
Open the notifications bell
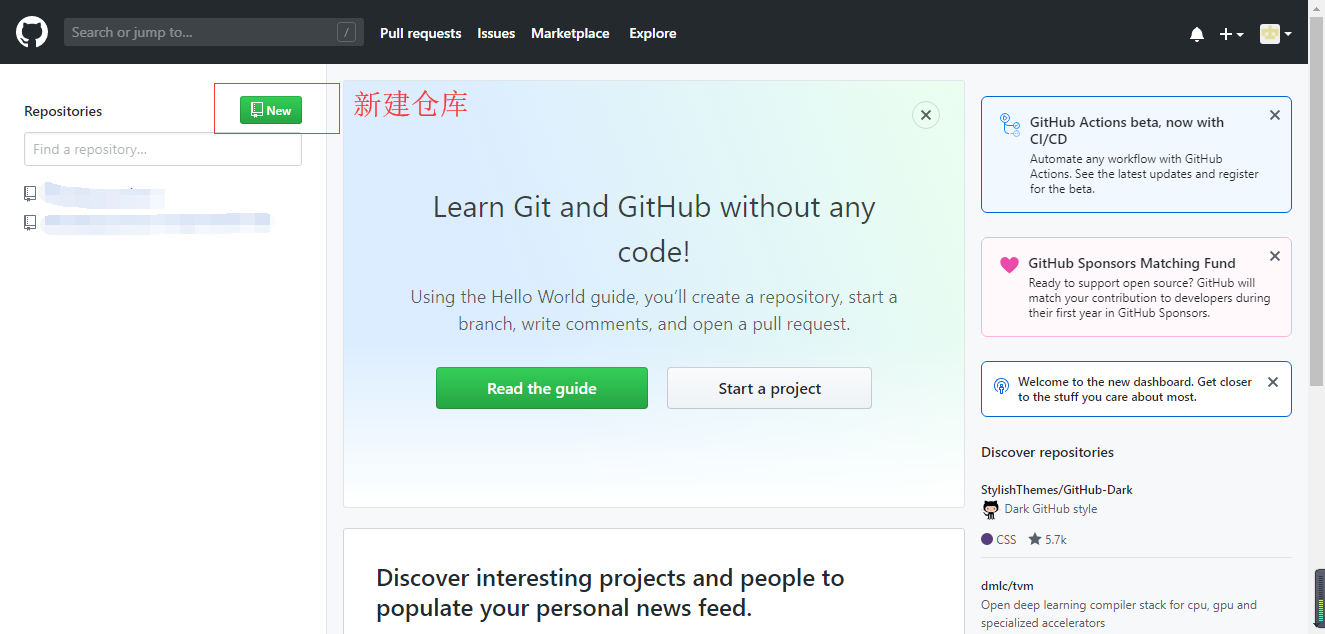[x=1197, y=34]
